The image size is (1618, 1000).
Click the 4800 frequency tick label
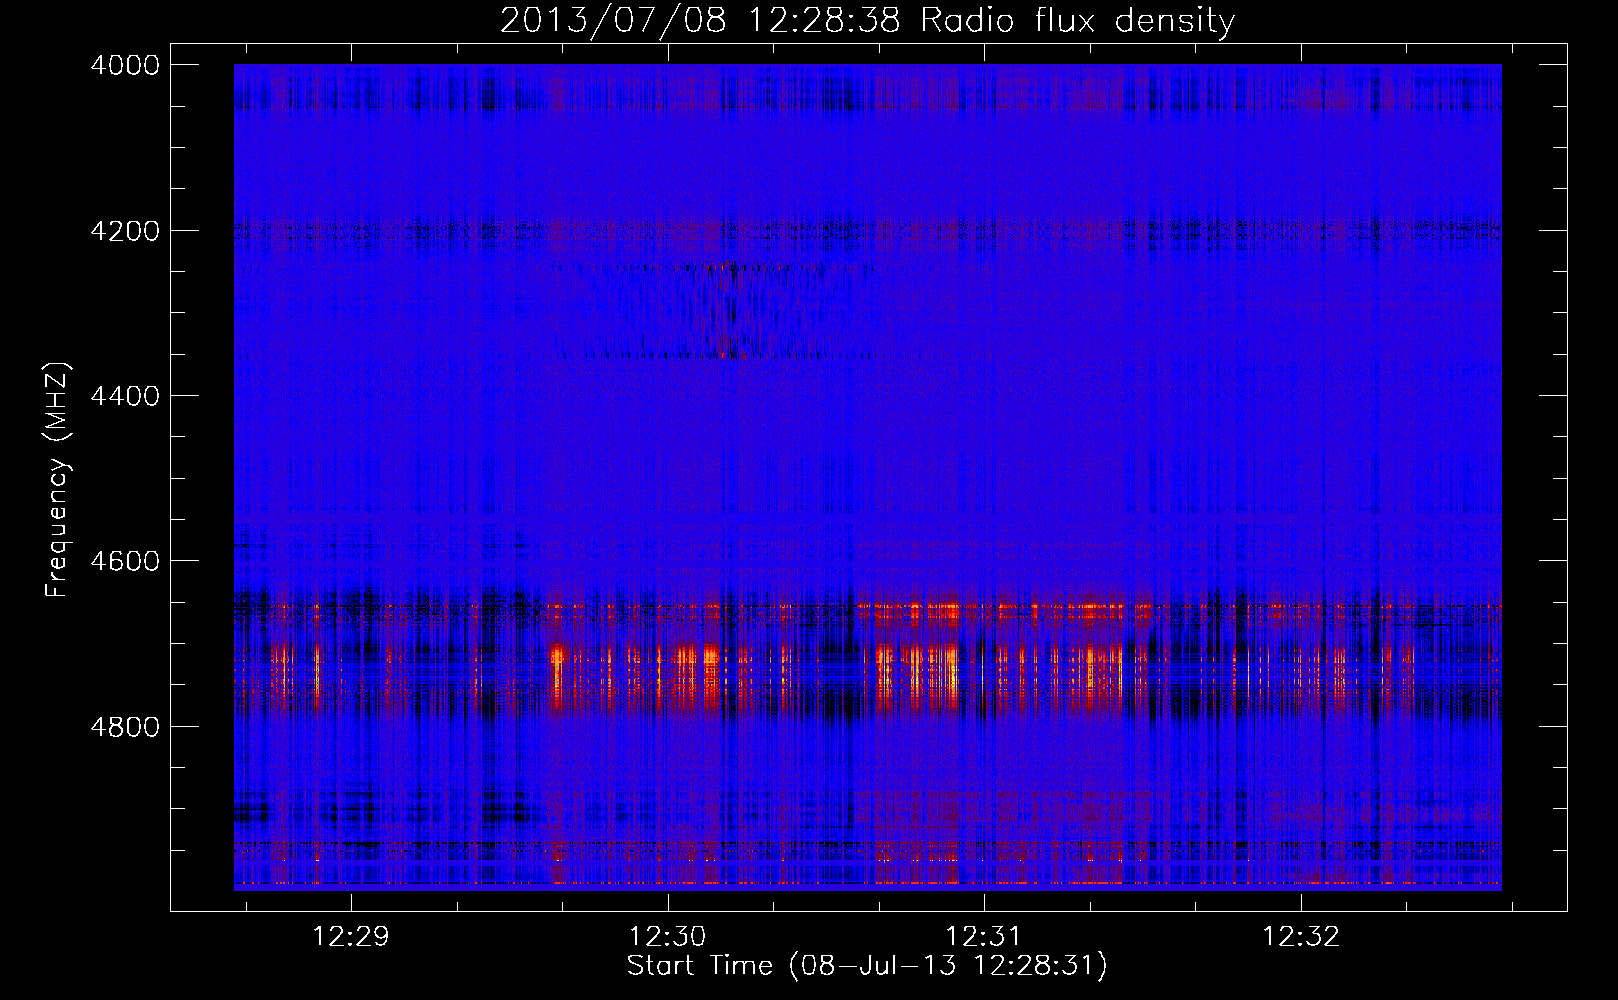(125, 726)
